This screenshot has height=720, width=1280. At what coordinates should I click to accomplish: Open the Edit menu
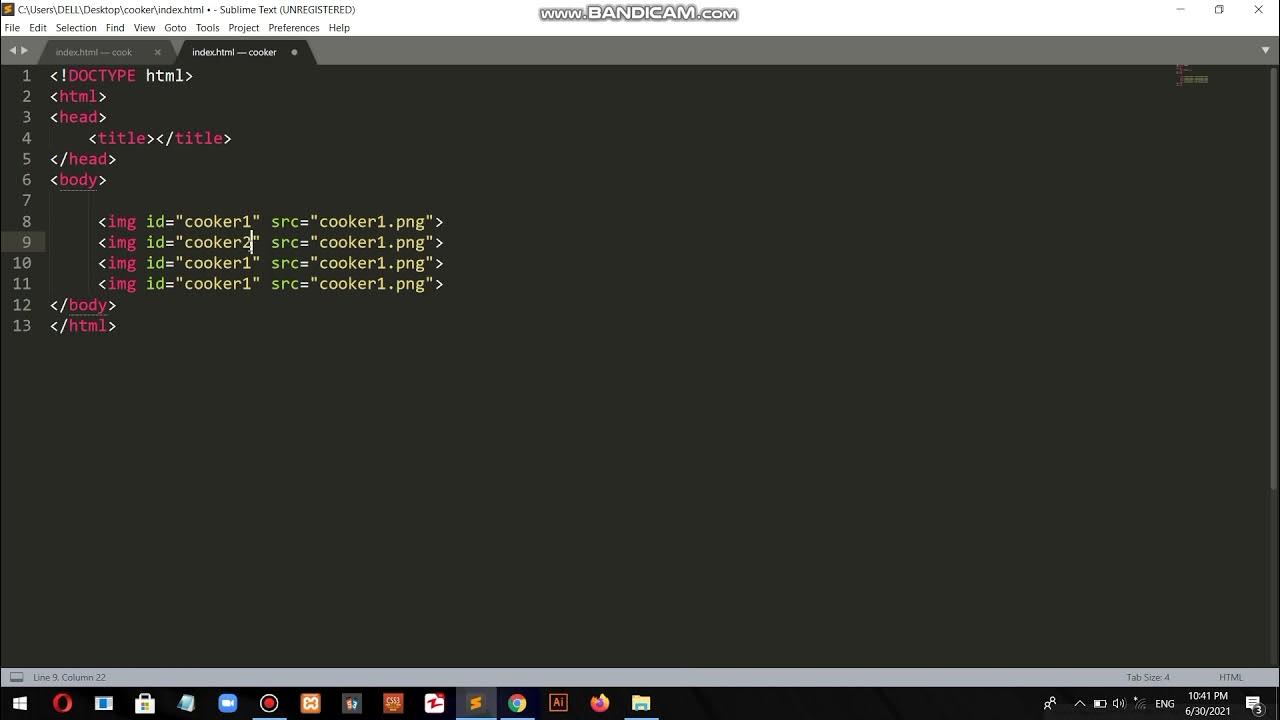(38, 28)
